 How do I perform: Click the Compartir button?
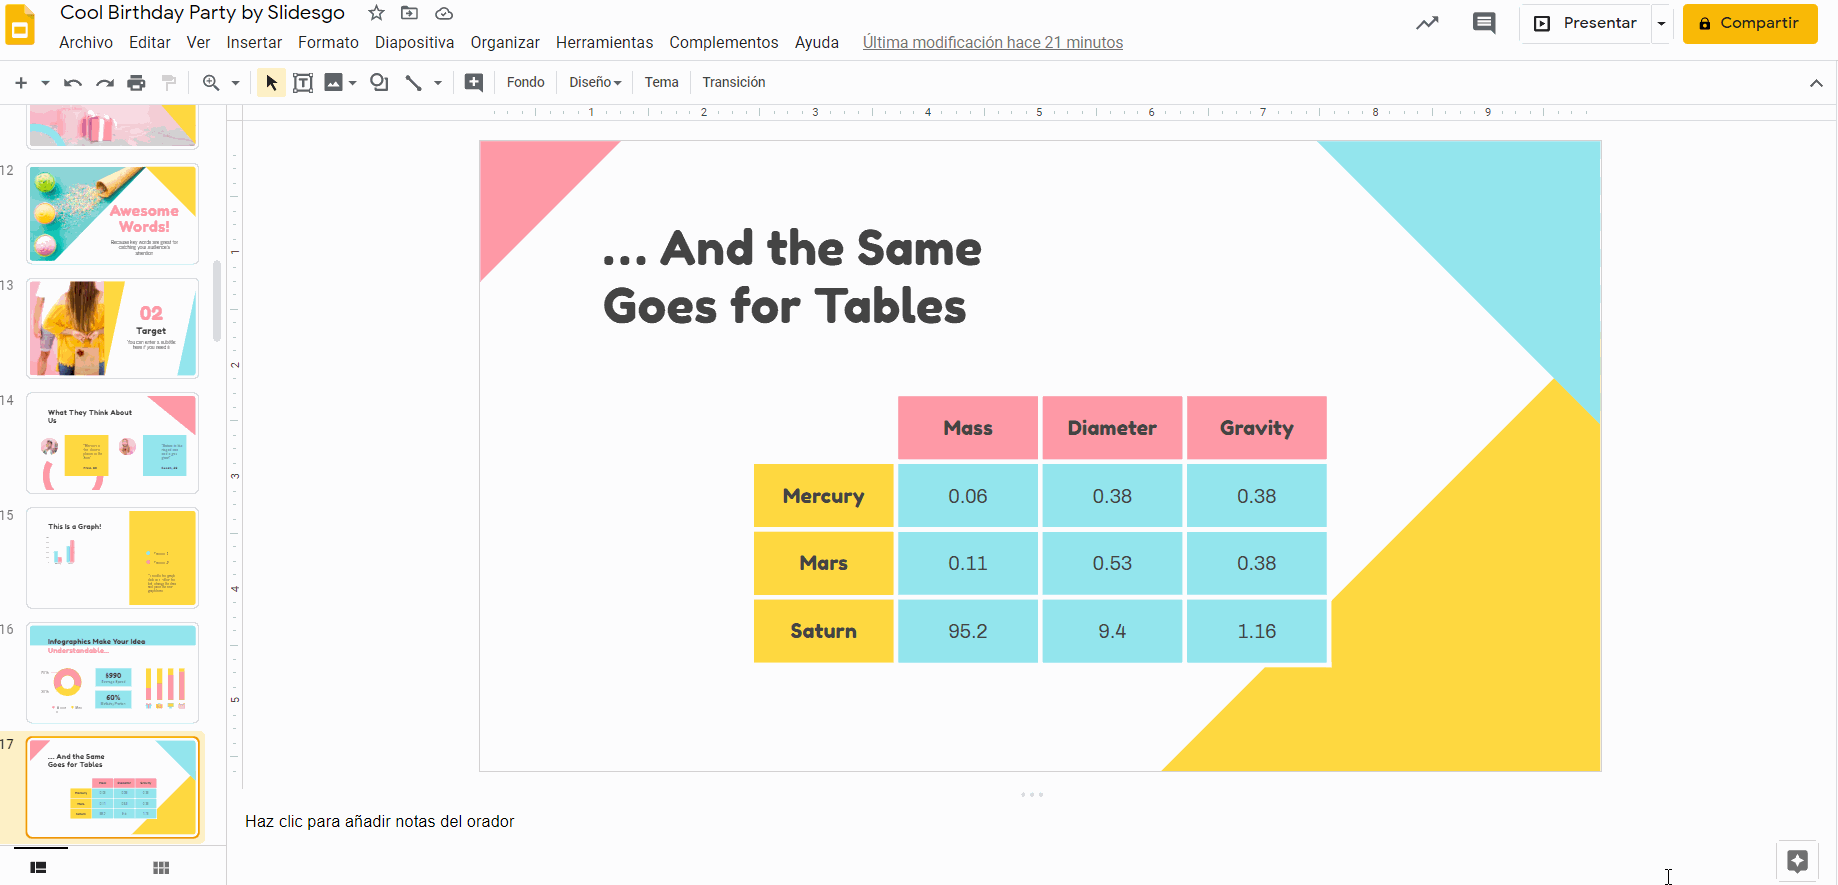[1749, 23]
